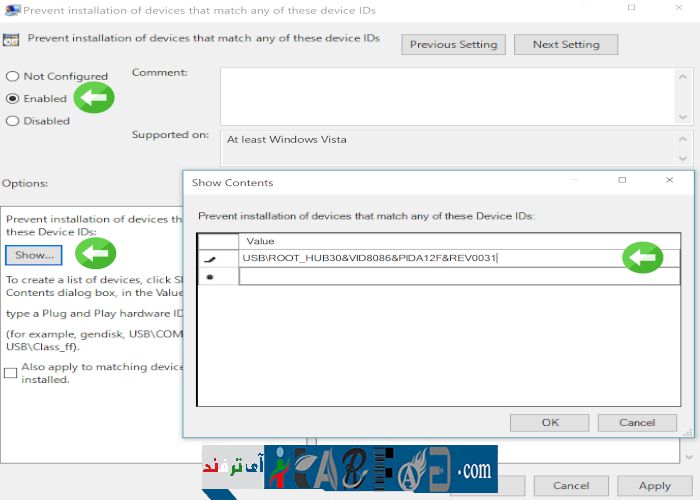Click the USB\ROOT_HUB30 value field
The image size is (700, 500).
[x=430, y=259]
